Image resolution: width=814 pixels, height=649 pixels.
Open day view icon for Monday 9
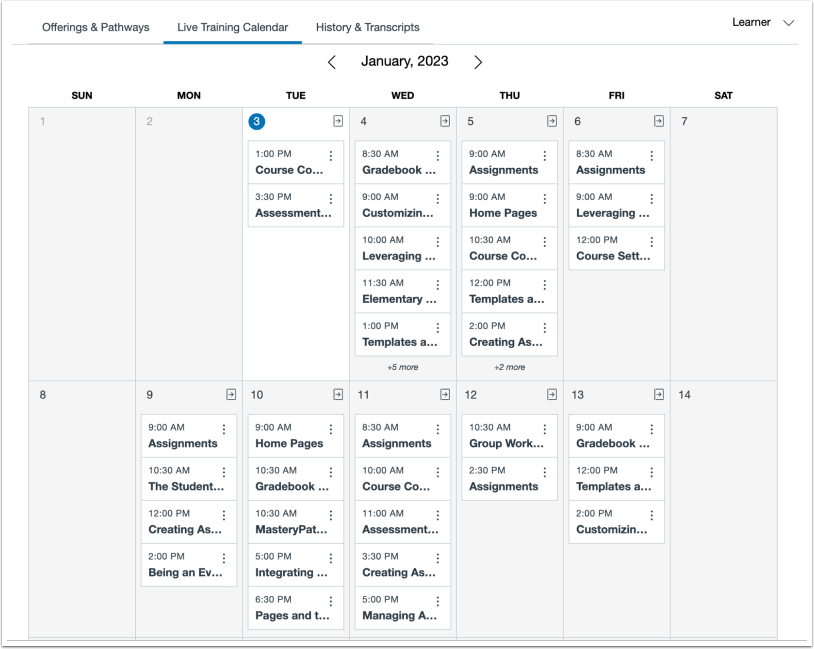[x=231, y=394]
